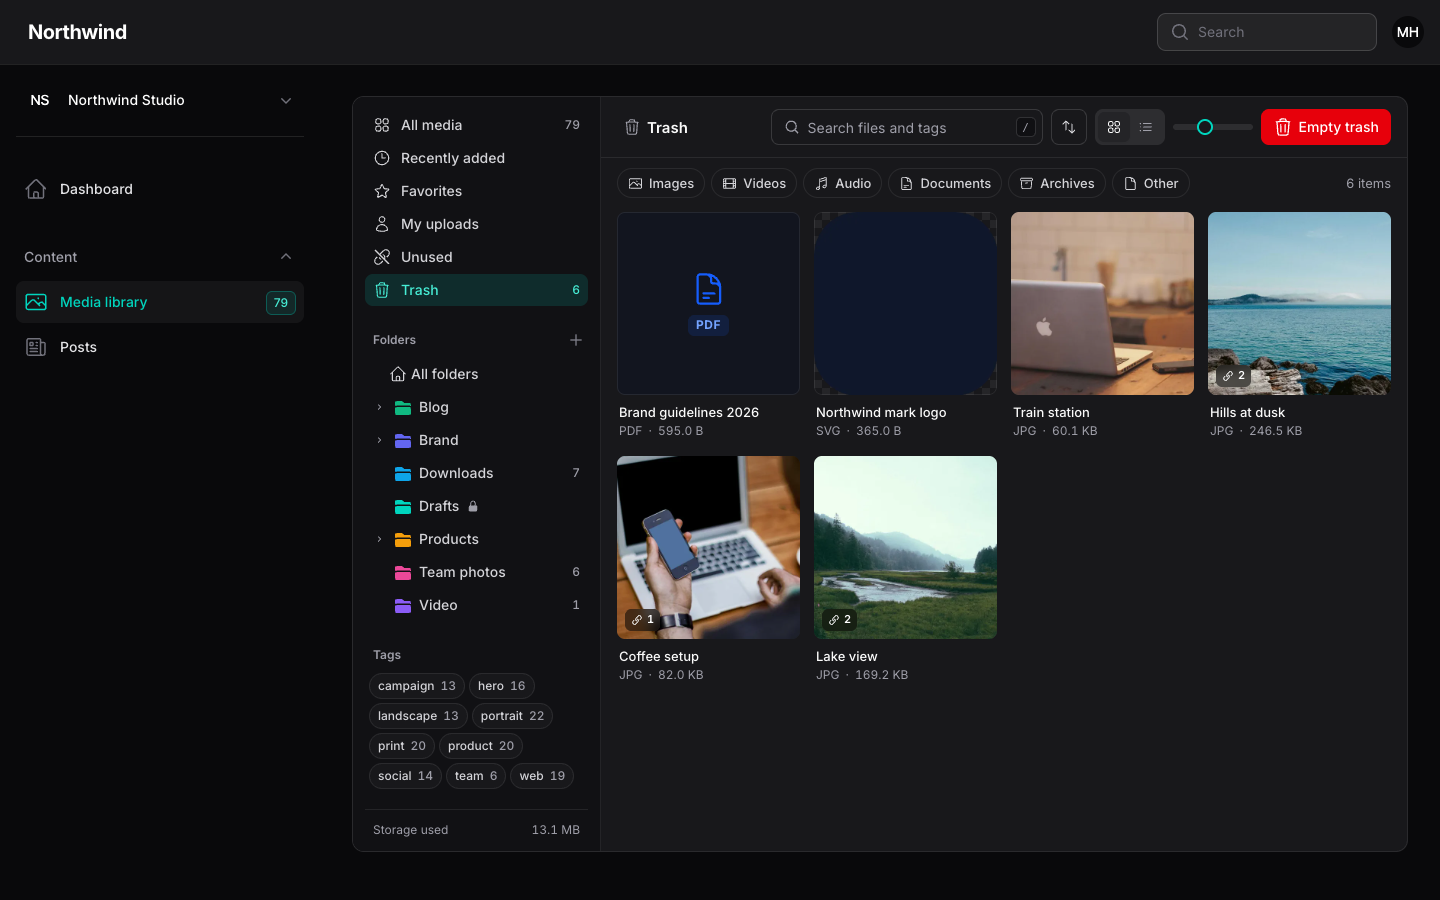
Task: Filter by campaign tag
Action: click(x=417, y=686)
